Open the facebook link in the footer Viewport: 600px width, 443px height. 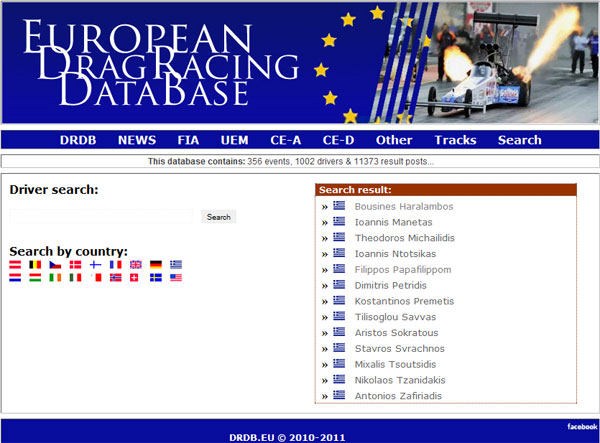coord(582,426)
